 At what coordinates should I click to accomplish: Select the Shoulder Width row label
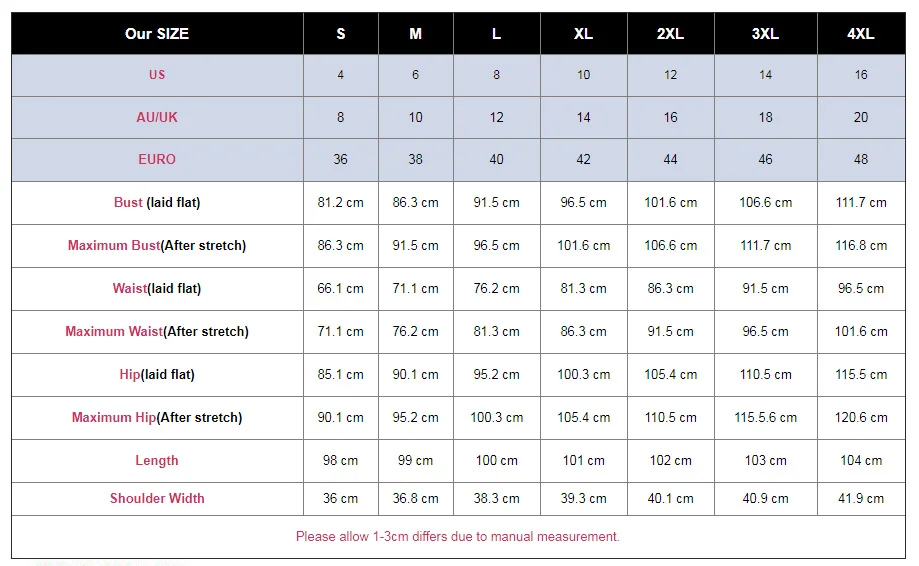coord(157,498)
